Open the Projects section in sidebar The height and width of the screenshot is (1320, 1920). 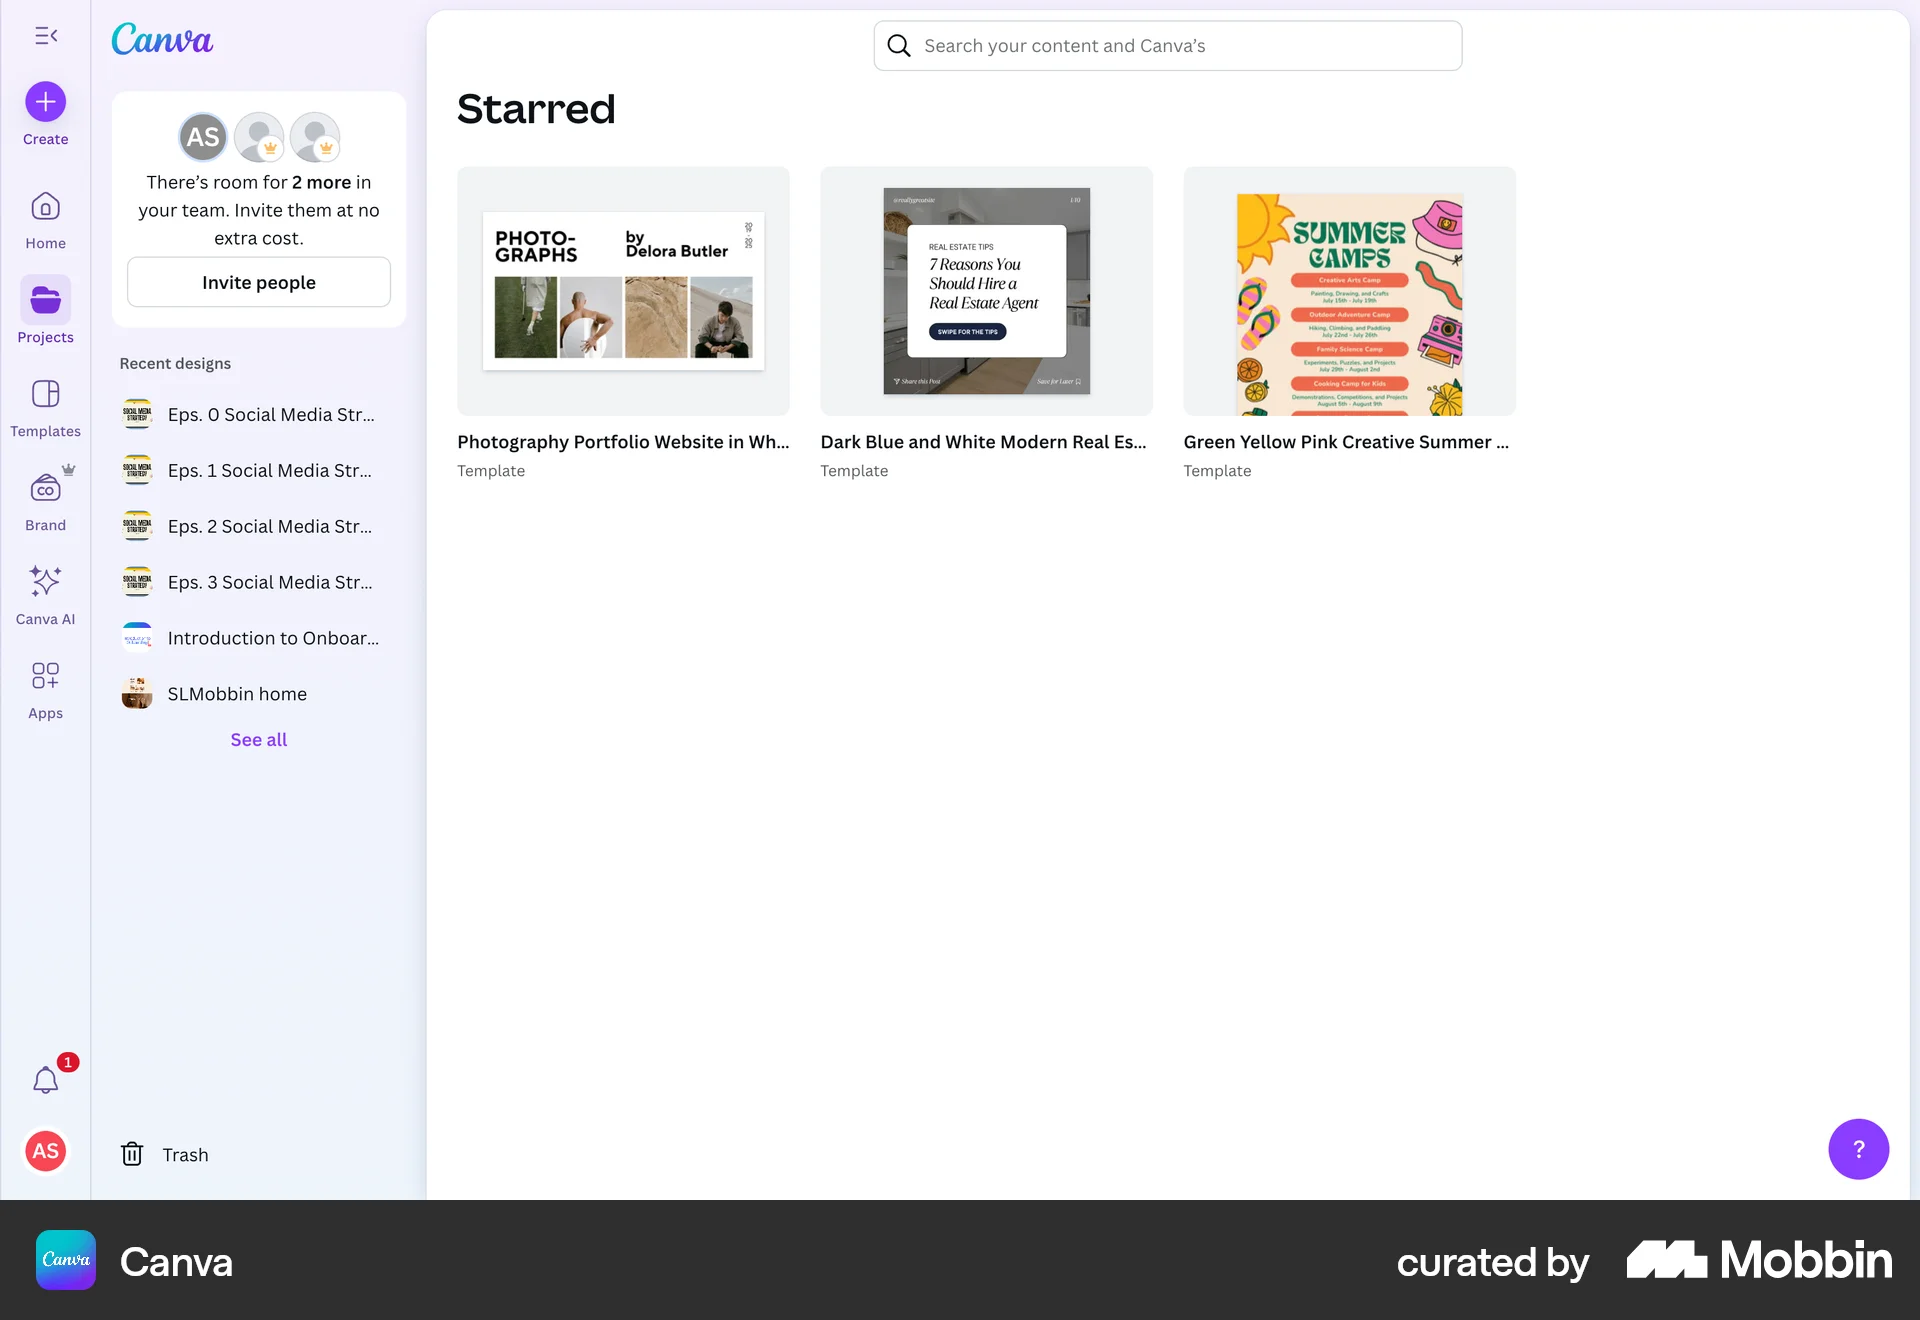44,310
